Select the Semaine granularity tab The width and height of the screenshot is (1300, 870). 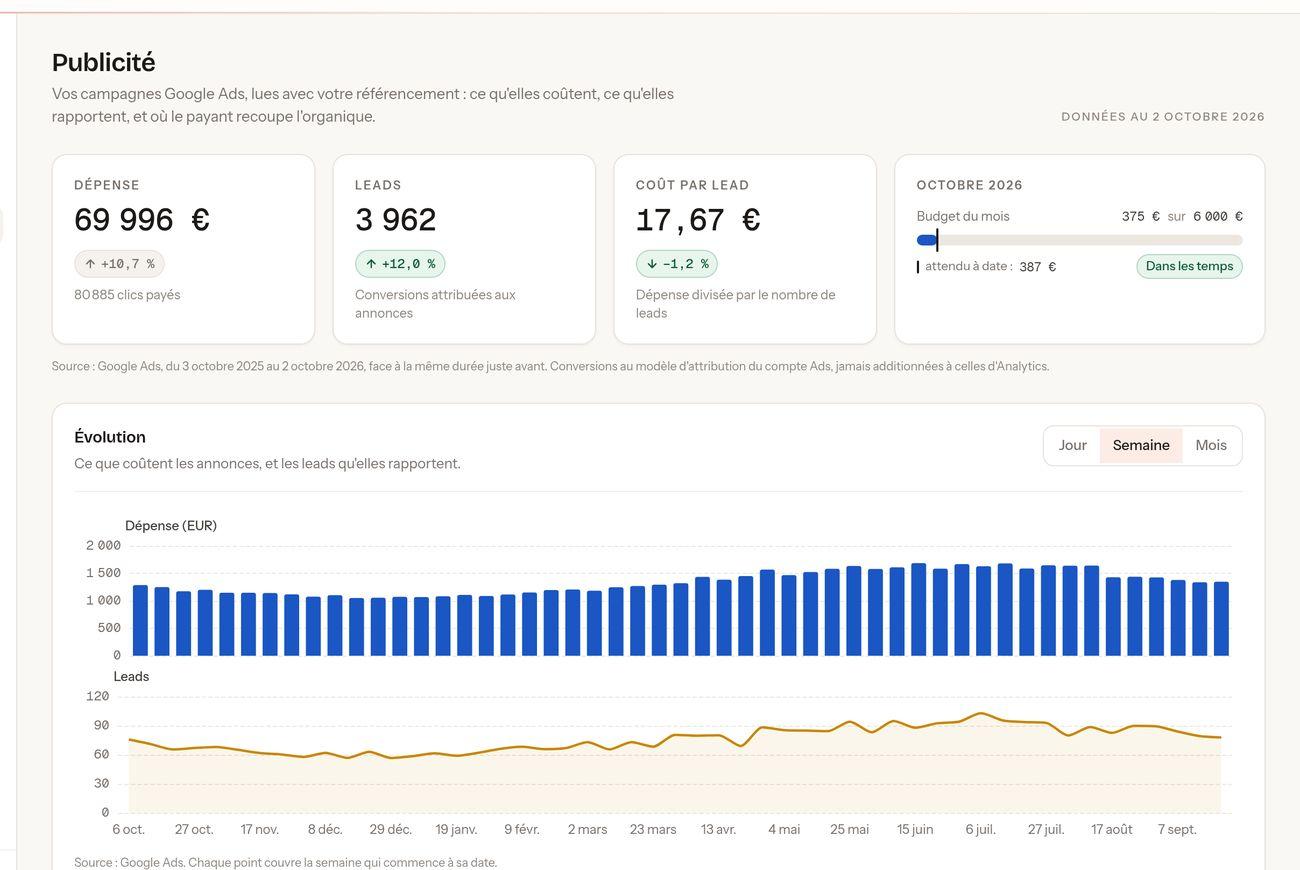tap(1141, 446)
